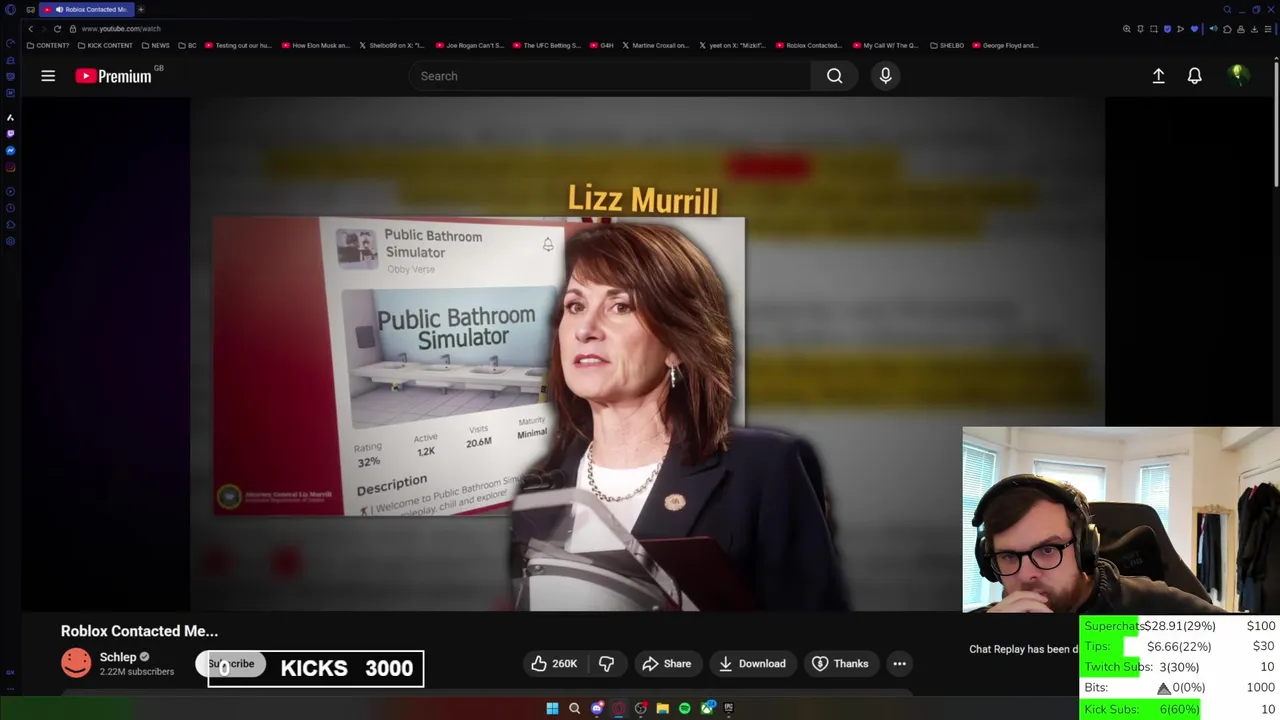Image resolution: width=1280 pixels, height=720 pixels.
Task: Open the Schlep channel name link
Action: pos(117,657)
